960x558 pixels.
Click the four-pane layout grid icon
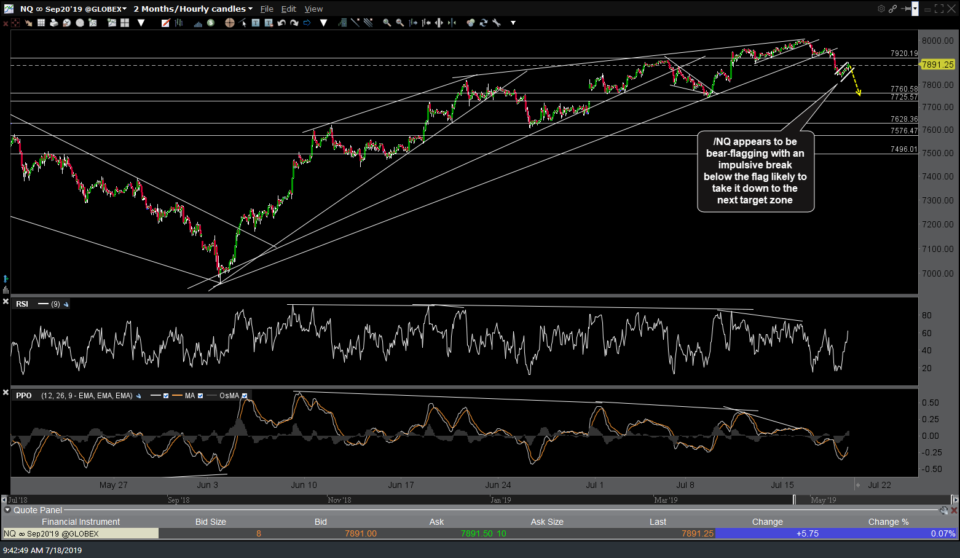(x=125, y=23)
